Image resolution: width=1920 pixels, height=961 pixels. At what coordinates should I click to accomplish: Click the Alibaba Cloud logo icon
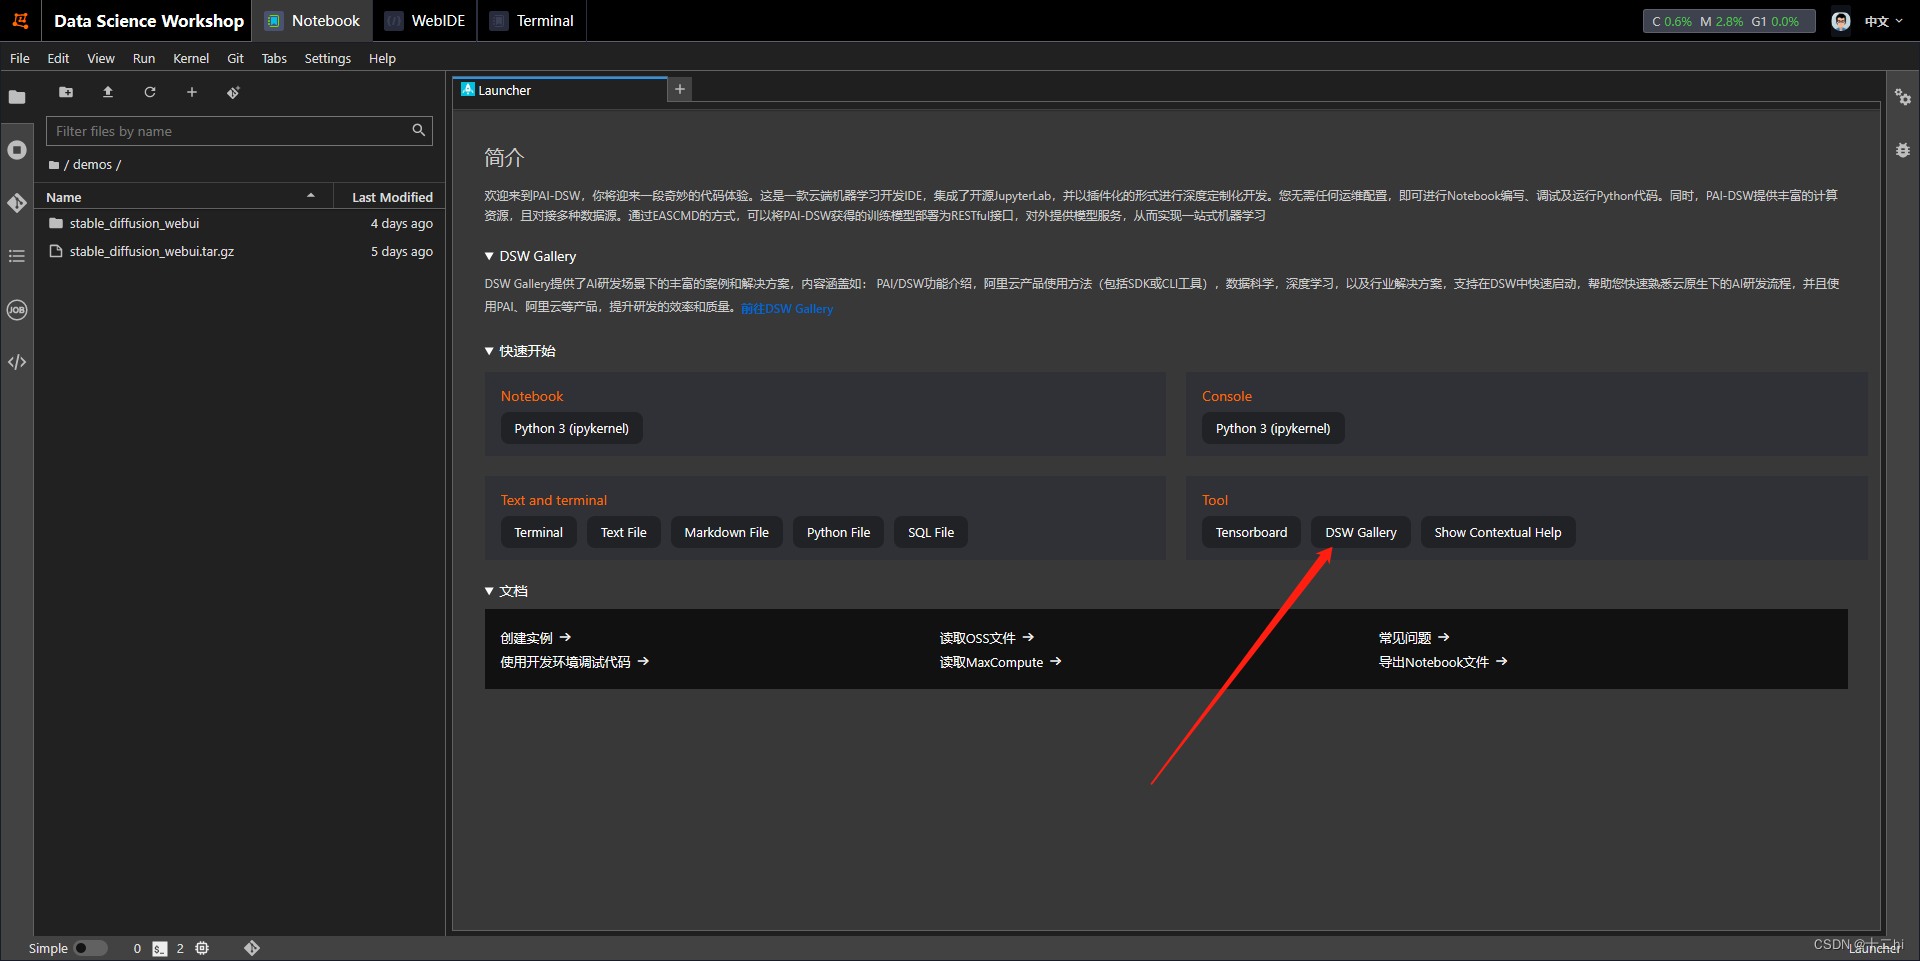[20, 20]
